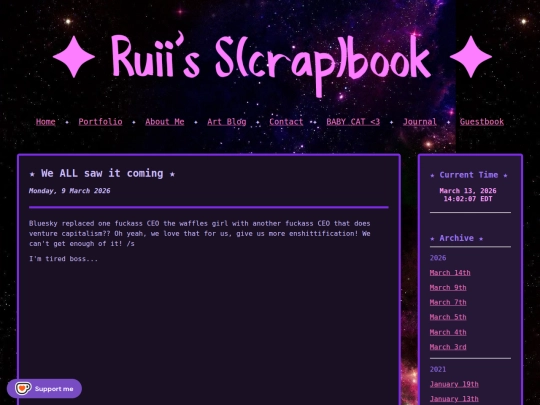Open the Contact page

(286, 122)
